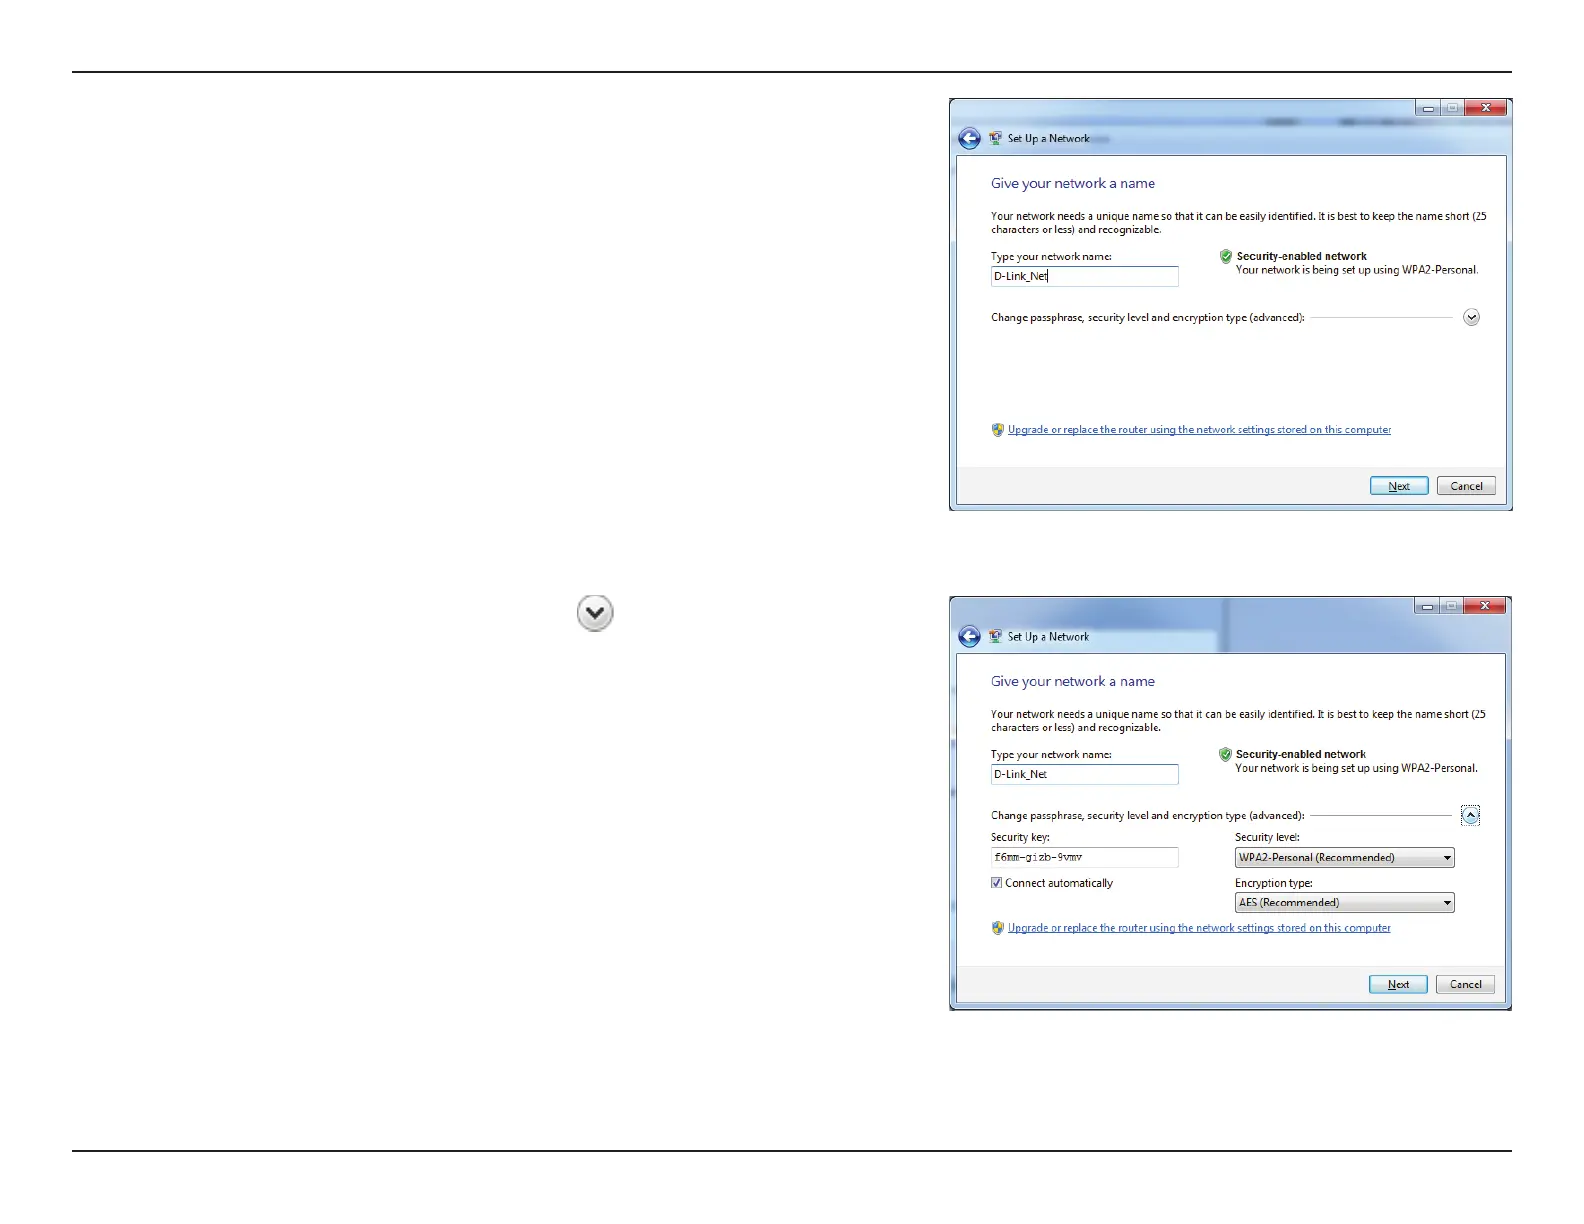Open Upgrade or replace the router link, upper window

(1199, 430)
